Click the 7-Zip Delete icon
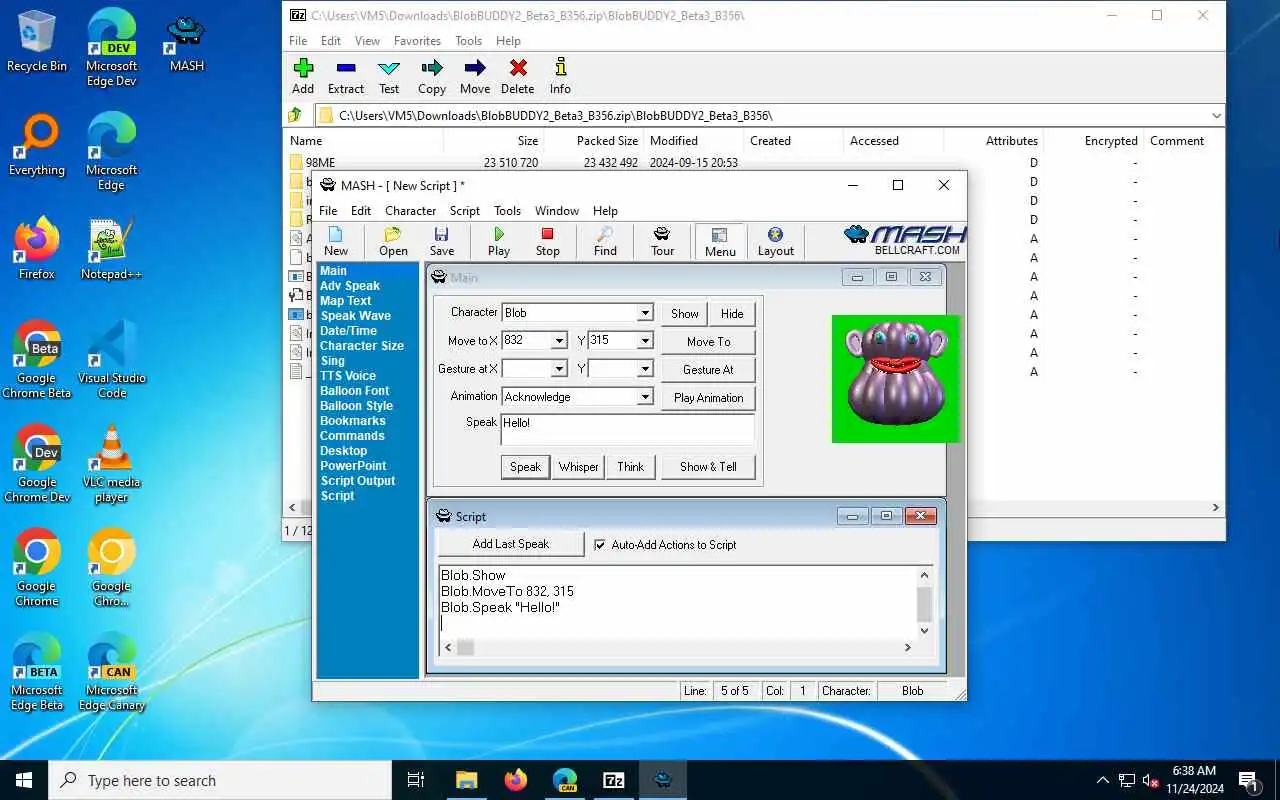This screenshot has width=1280, height=800. click(x=518, y=77)
